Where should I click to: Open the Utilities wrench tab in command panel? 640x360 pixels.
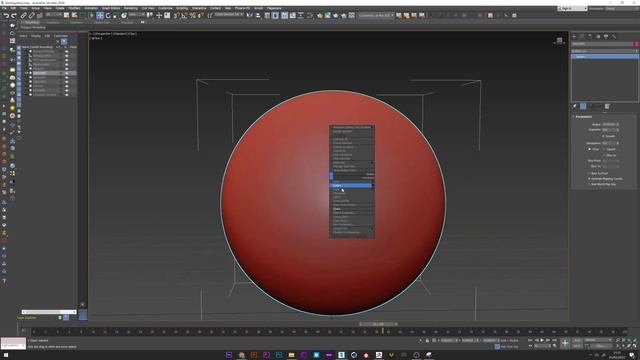click(x=614, y=36)
